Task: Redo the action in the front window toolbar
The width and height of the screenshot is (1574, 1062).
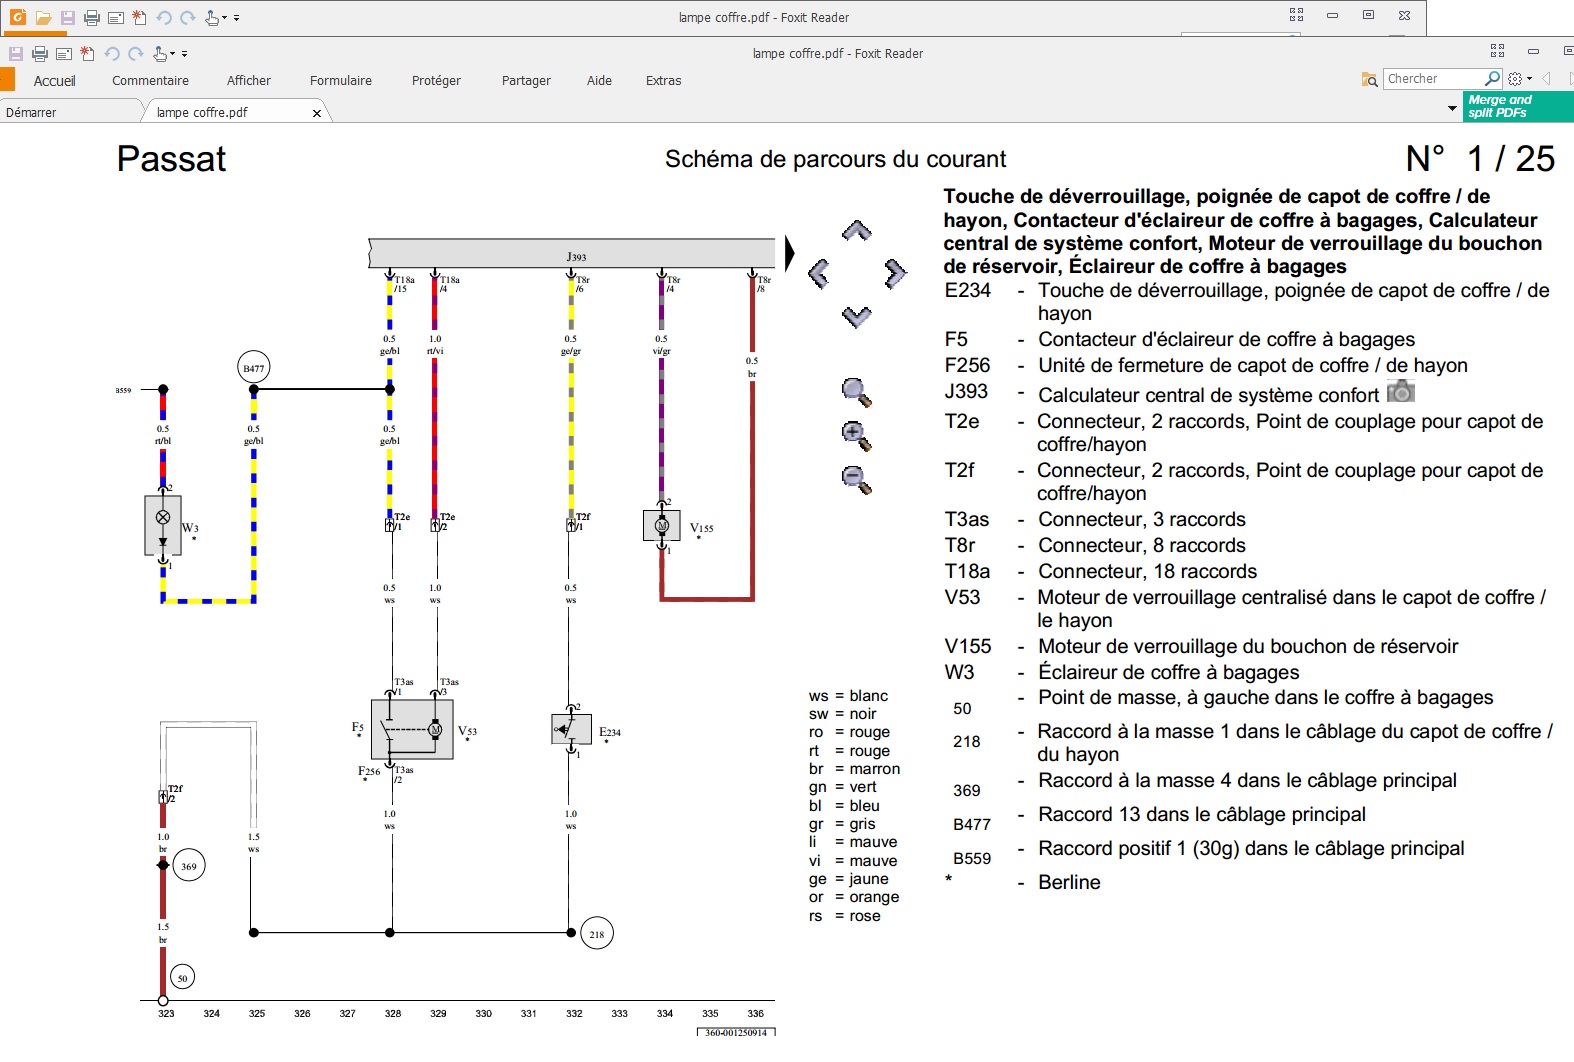Action: point(136,54)
